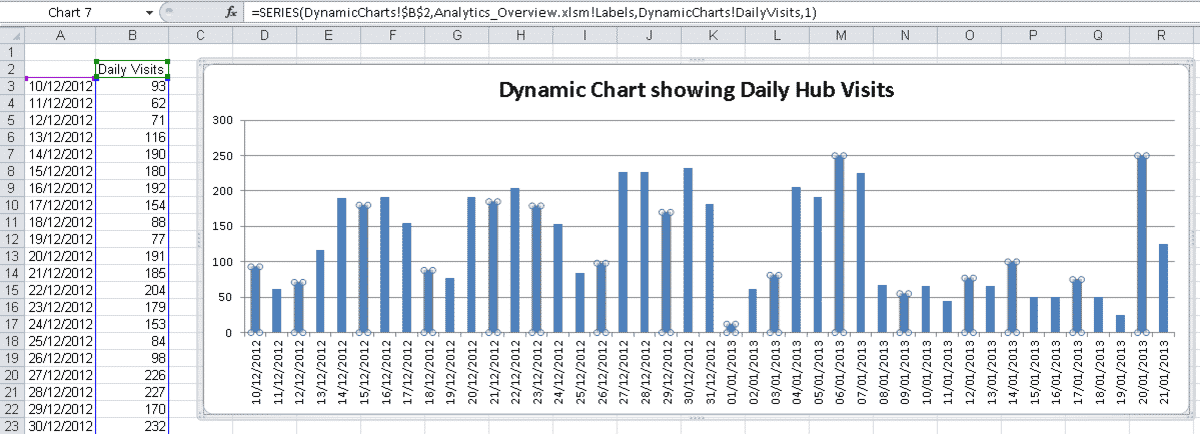
Task: Click inside the SERIES formula bar
Action: pyautogui.click(x=700, y=12)
